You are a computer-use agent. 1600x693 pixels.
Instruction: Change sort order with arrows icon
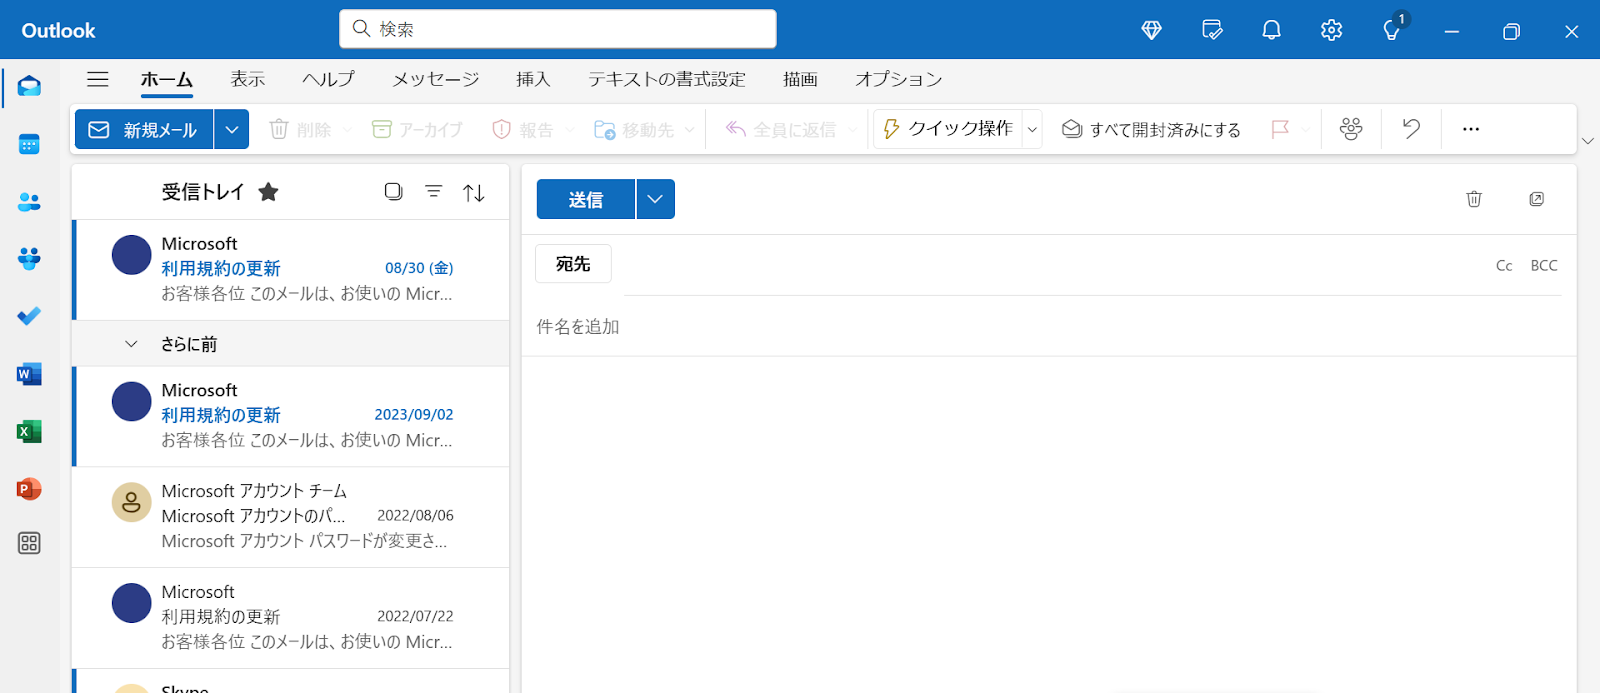coord(474,192)
